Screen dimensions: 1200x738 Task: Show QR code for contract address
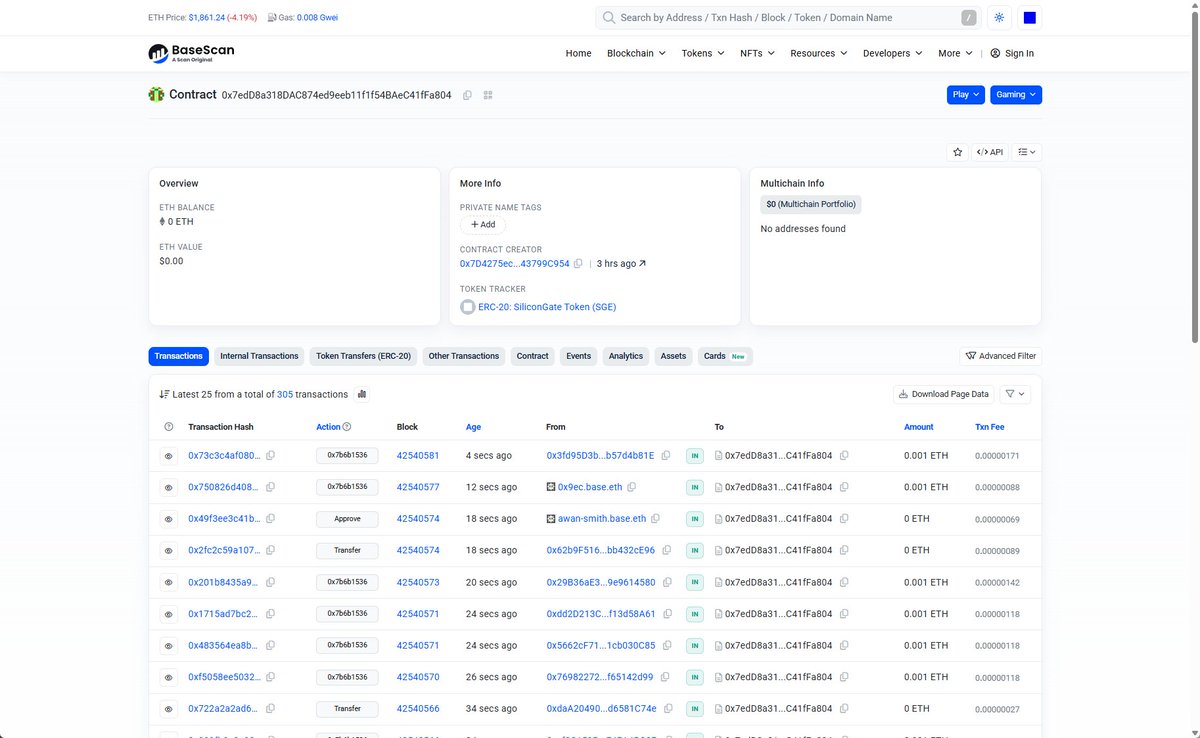488,95
